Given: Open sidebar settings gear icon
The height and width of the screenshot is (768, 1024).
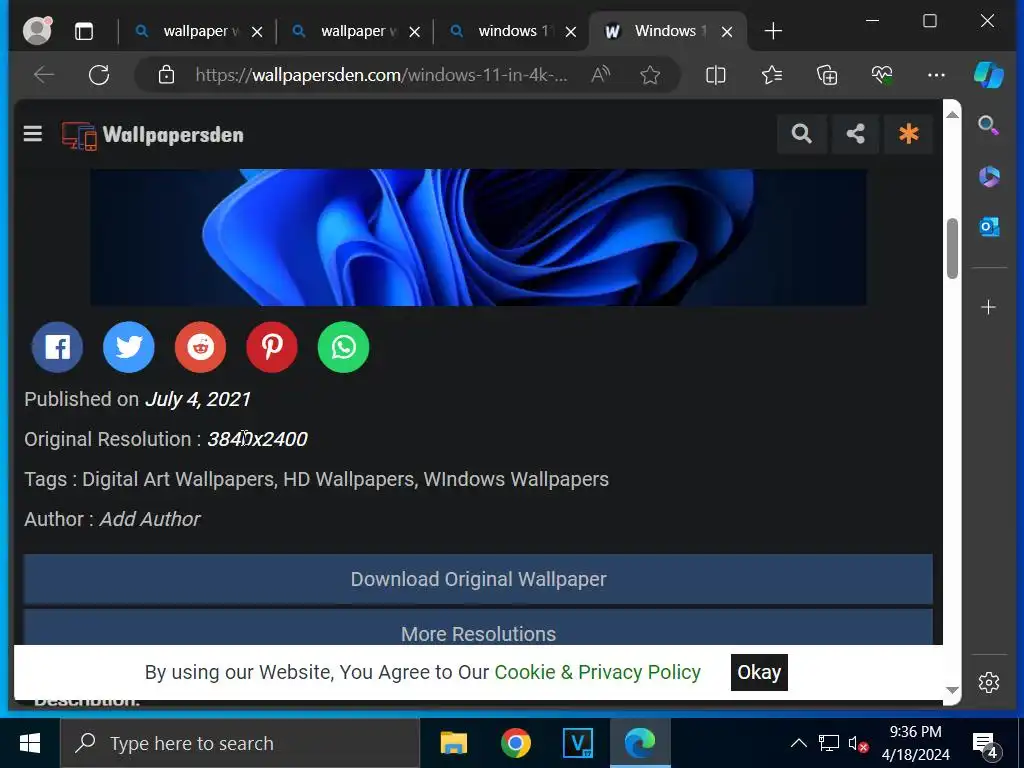Looking at the screenshot, I should (989, 682).
